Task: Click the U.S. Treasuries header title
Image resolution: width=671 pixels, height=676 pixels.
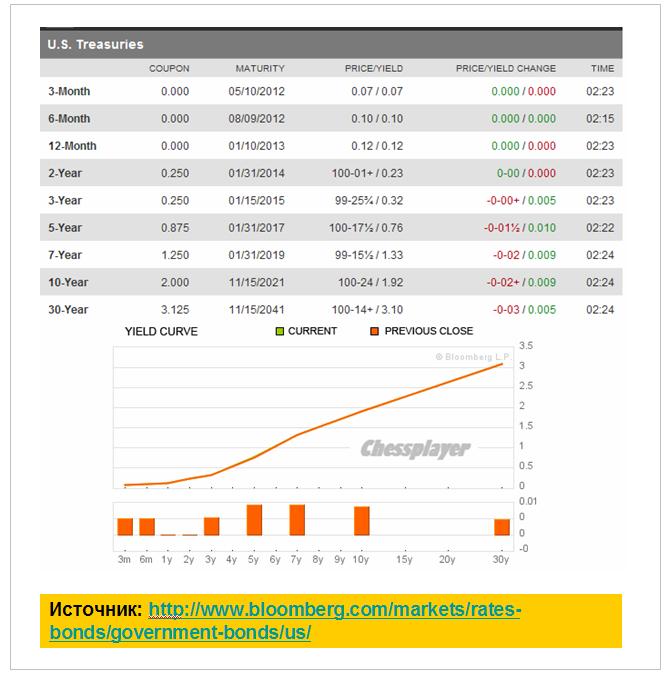Action: point(95,44)
